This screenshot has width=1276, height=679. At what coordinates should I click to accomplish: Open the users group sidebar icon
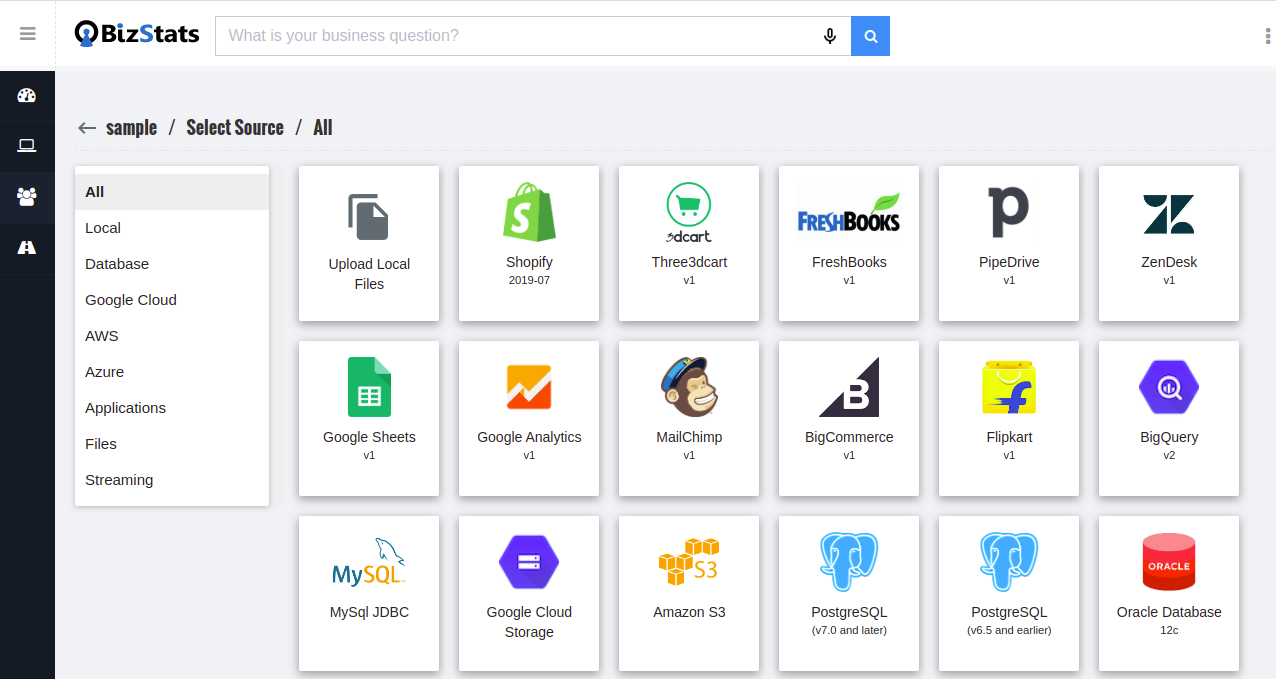point(27,196)
